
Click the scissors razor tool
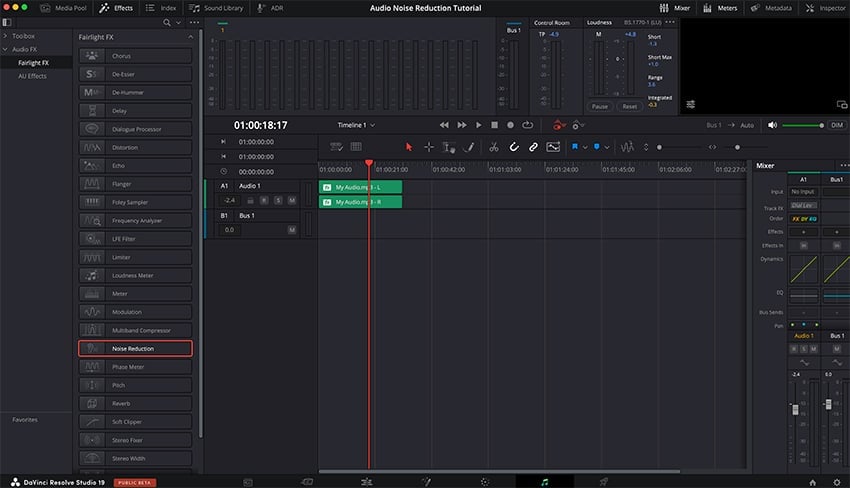(493, 147)
